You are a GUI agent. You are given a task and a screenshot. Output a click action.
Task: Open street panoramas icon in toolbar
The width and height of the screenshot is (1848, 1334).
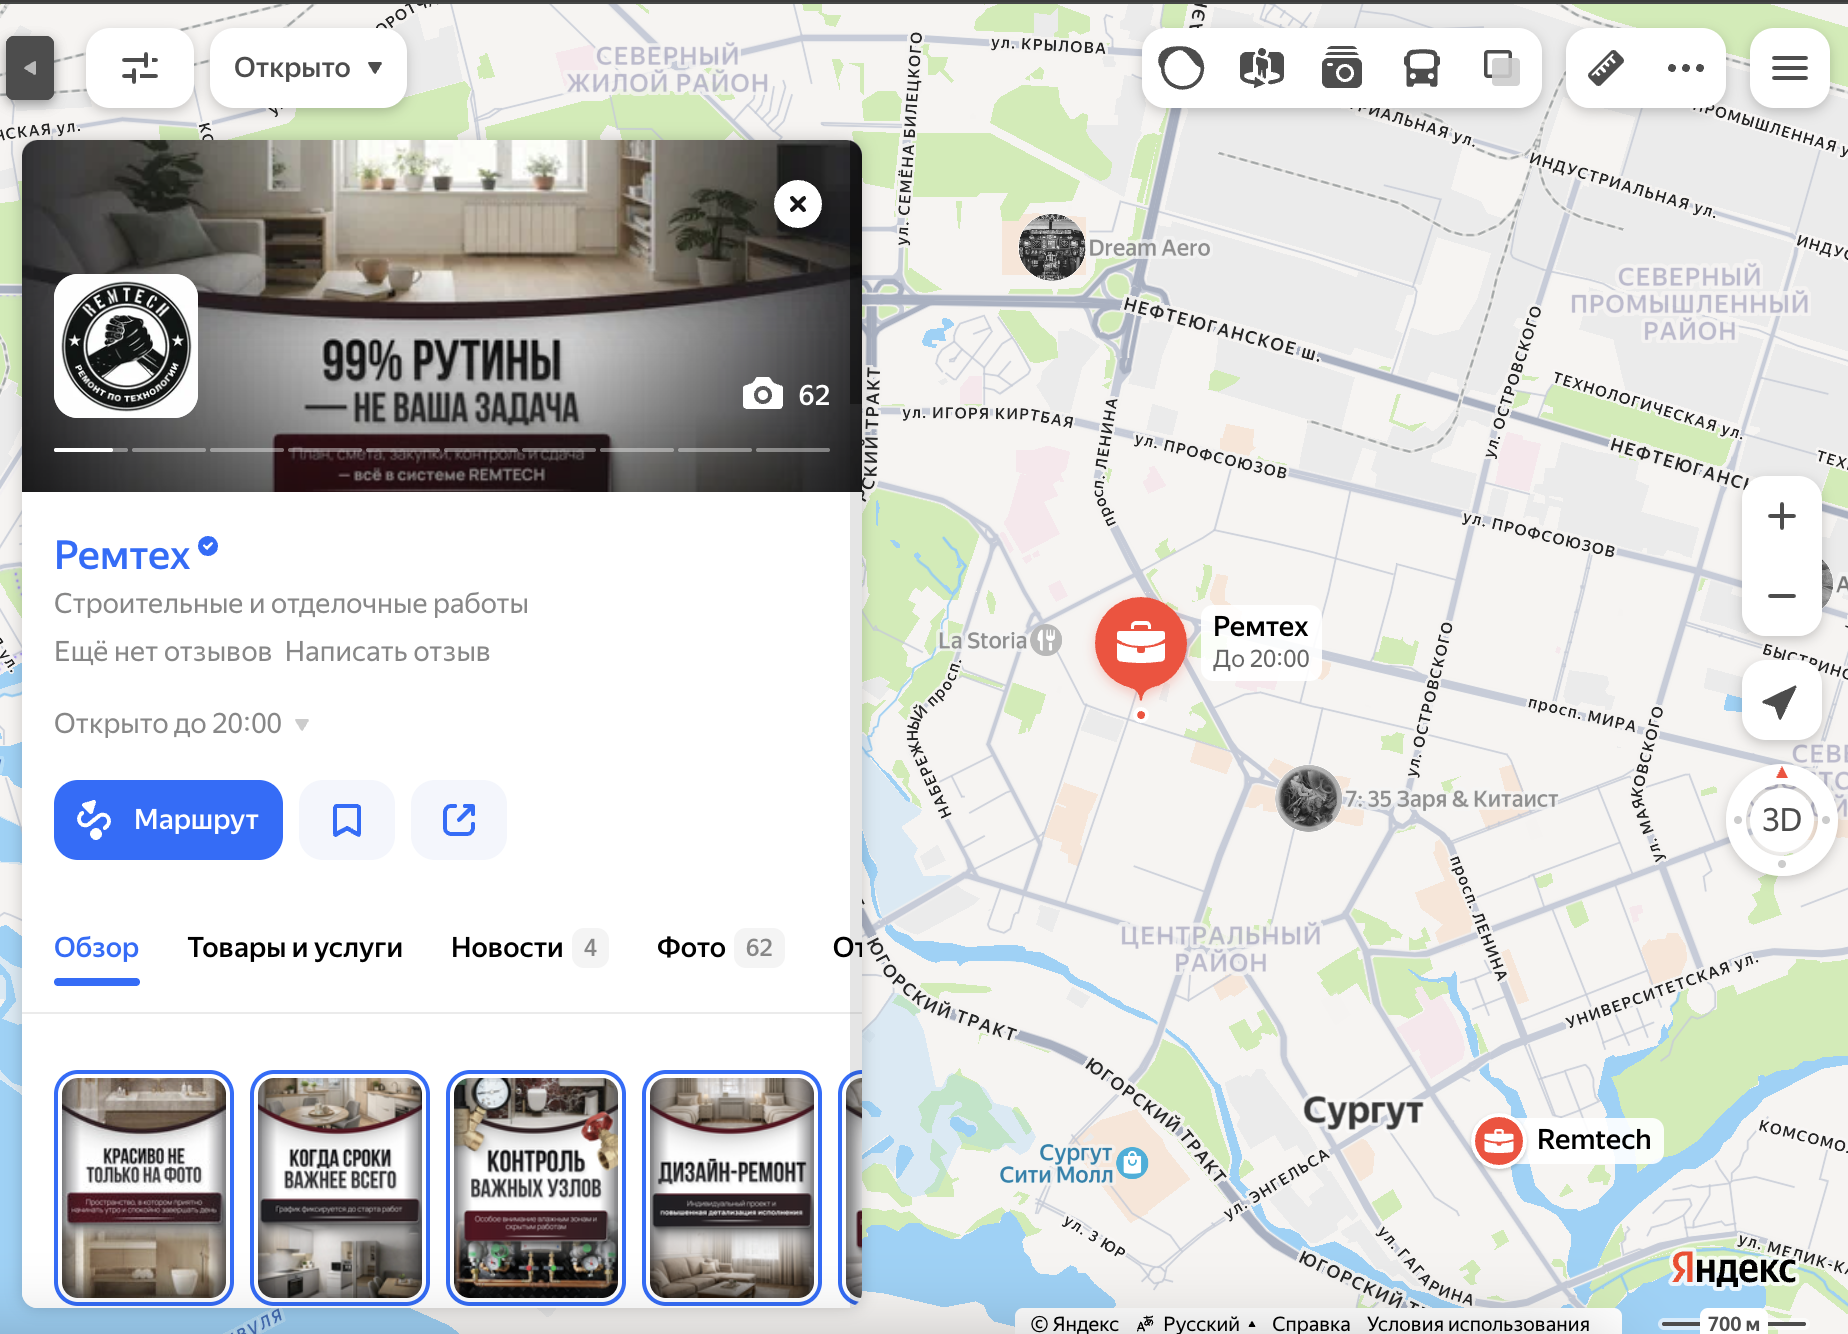pos(1261,68)
